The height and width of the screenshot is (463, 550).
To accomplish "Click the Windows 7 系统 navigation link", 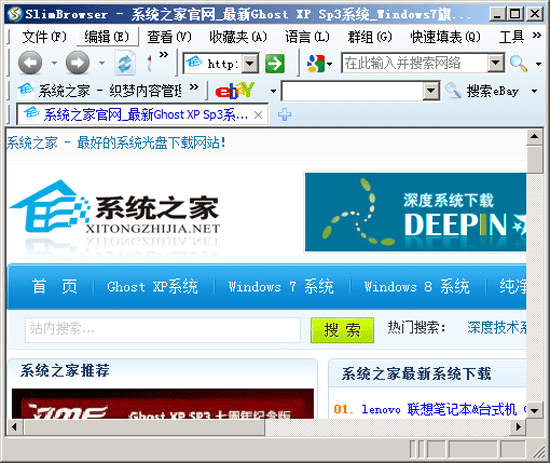I will 281,287.
